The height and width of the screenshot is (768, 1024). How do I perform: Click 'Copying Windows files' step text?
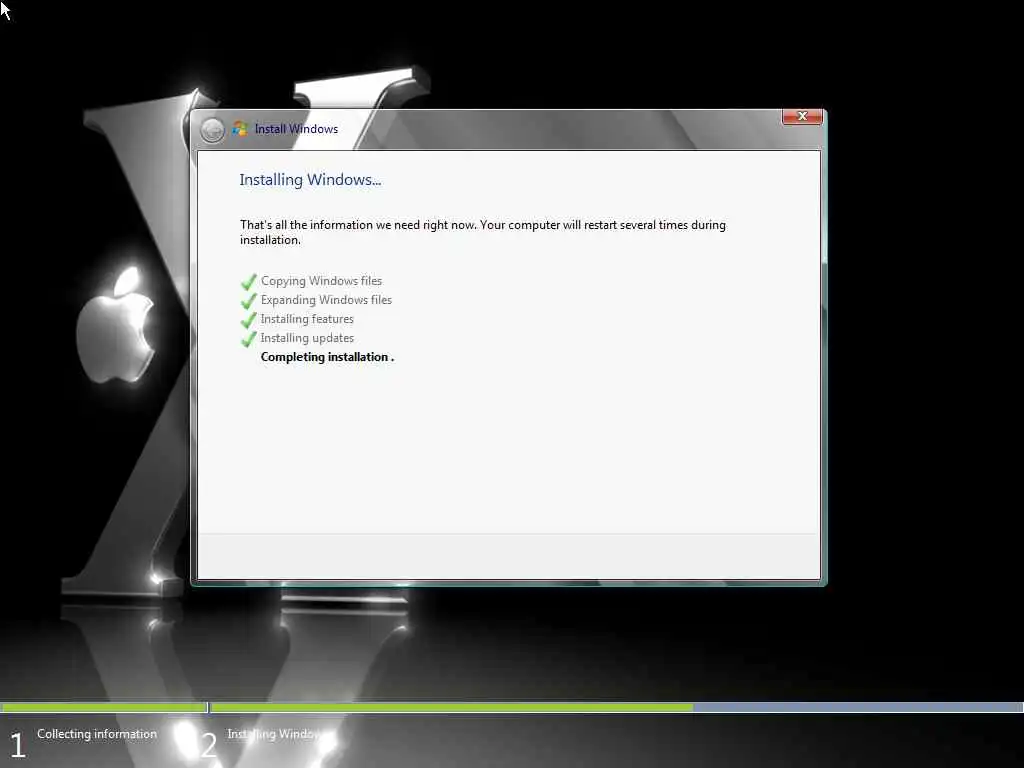tap(321, 281)
